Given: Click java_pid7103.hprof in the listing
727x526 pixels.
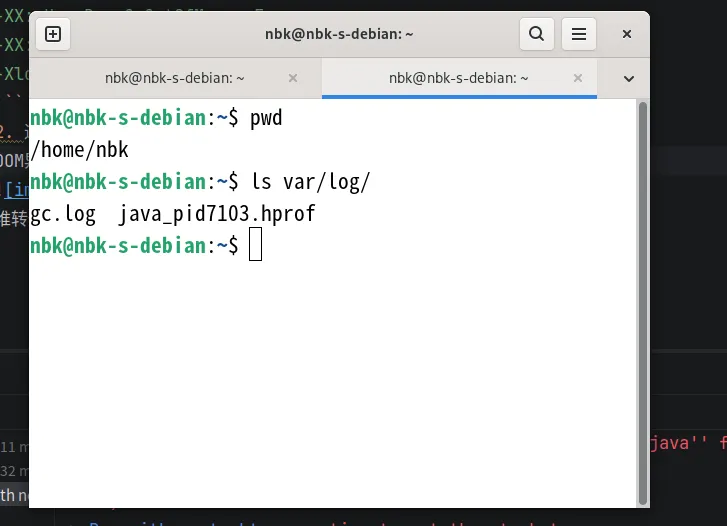Looking at the screenshot, I should click(x=217, y=213).
